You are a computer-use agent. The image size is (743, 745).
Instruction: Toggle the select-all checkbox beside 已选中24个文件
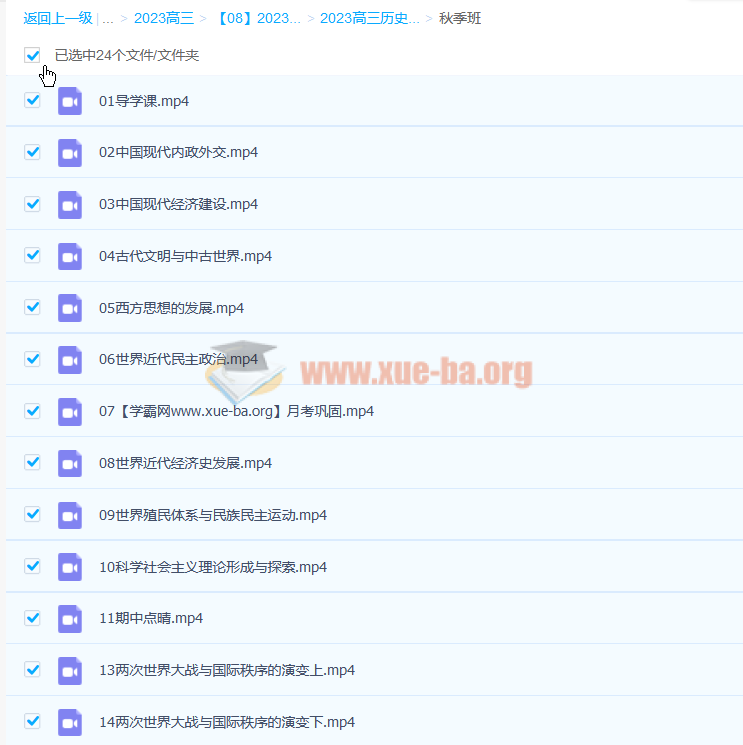click(x=32, y=55)
